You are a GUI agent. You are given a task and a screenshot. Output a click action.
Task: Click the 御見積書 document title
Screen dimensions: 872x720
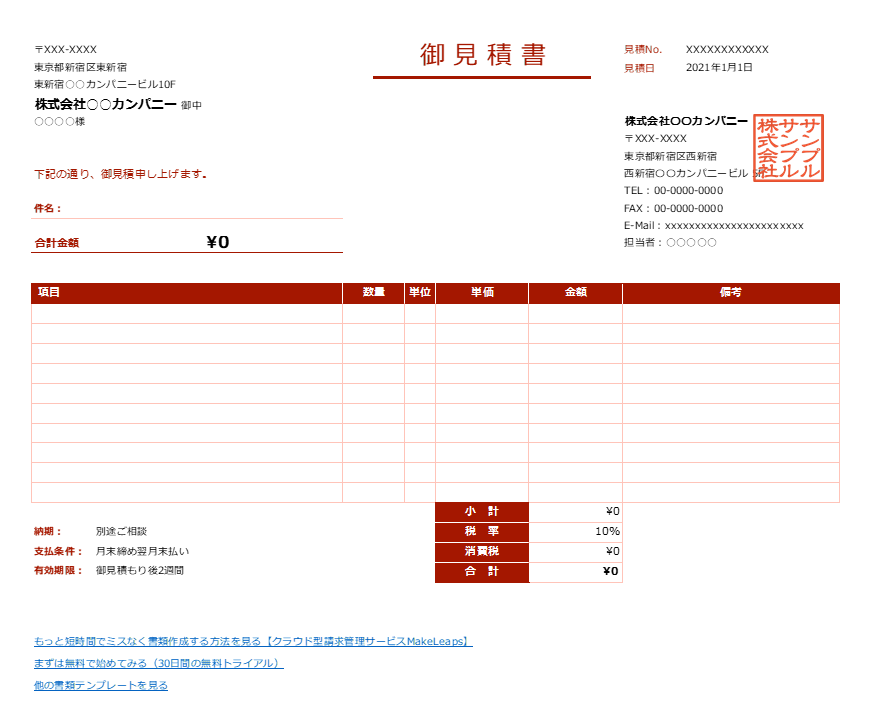(482, 52)
